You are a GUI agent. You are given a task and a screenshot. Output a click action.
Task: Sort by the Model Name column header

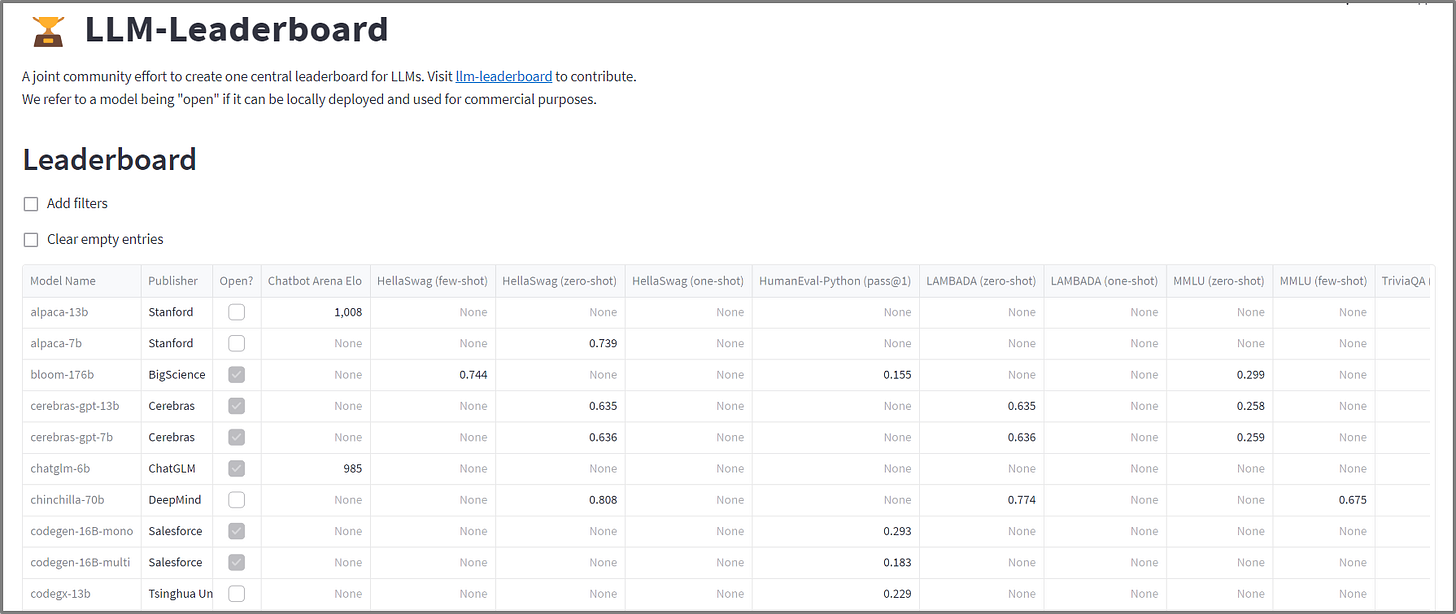[x=82, y=281]
